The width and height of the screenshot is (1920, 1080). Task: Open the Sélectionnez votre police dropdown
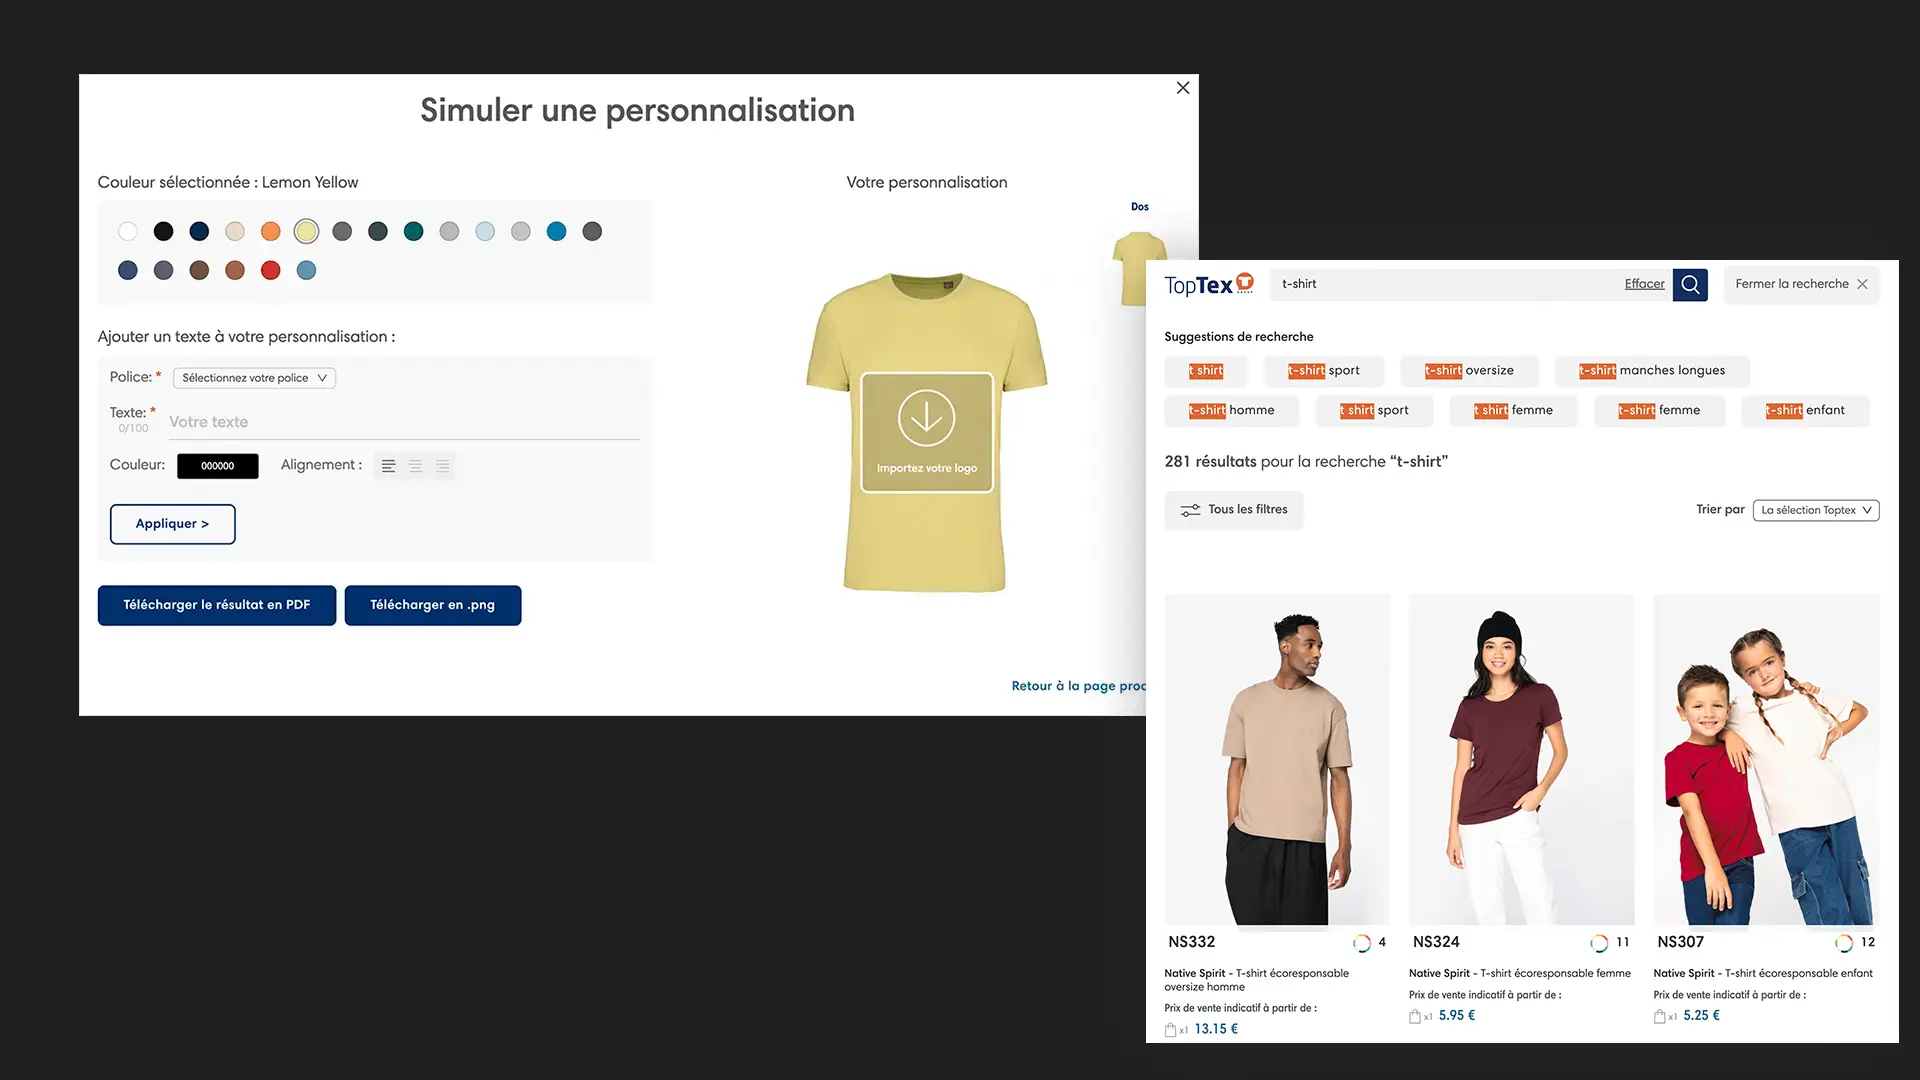(254, 378)
